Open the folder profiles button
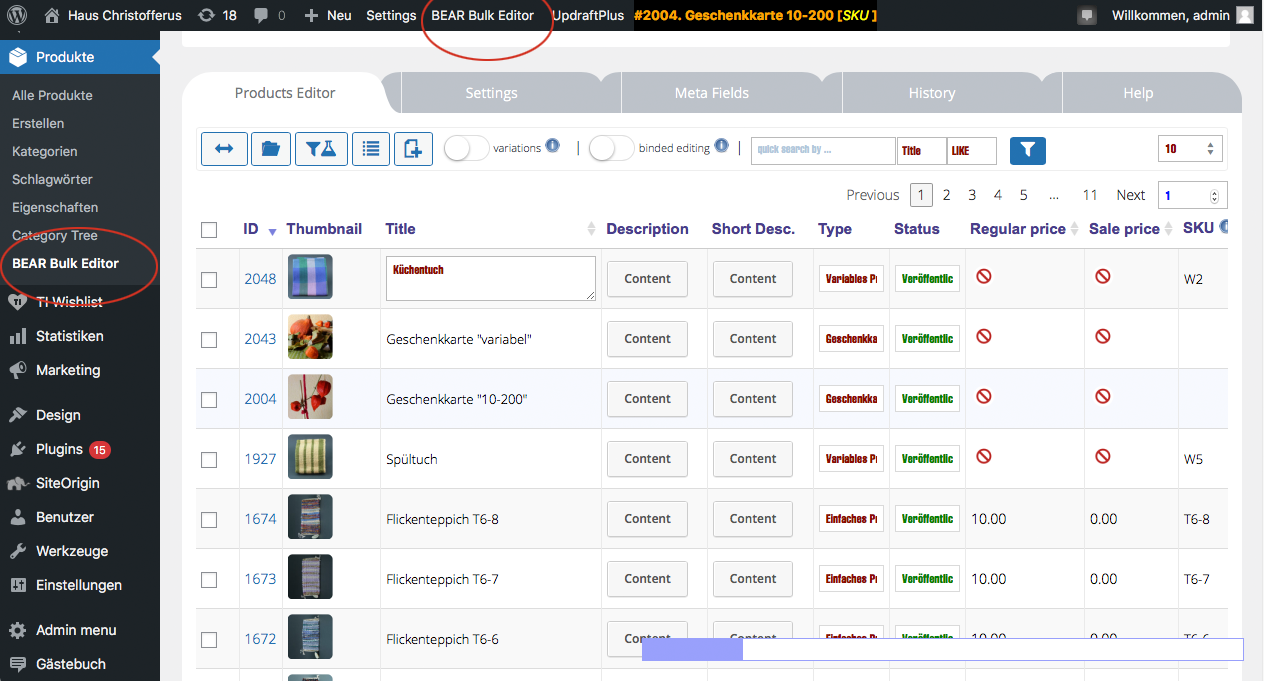The image size is (1264, 681). coord(271,149)
